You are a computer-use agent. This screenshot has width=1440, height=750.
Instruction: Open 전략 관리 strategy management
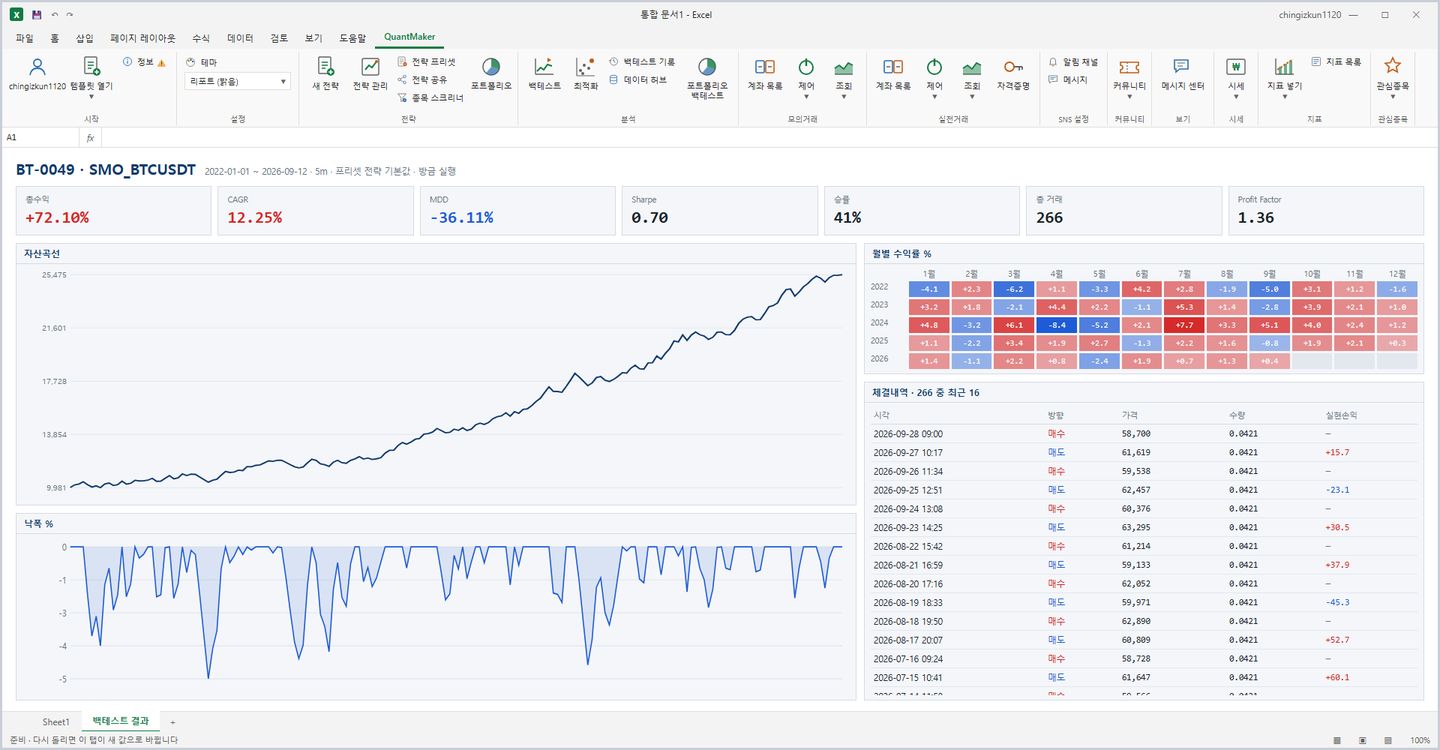(370, 74)
